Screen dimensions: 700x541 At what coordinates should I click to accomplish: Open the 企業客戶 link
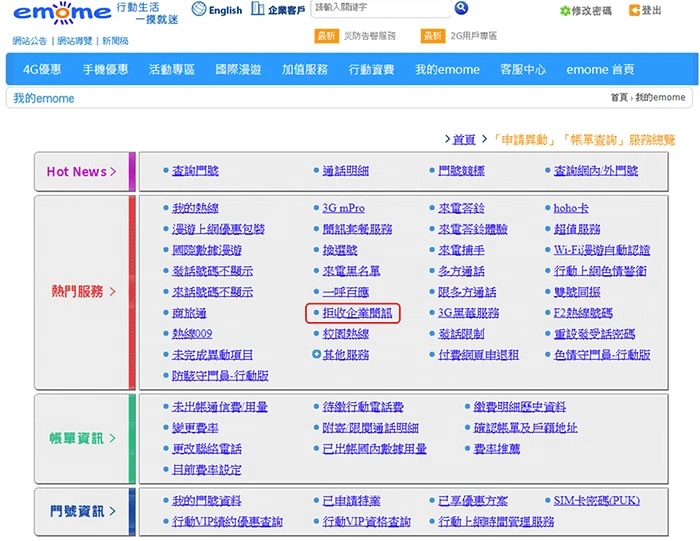coord(286,10)
